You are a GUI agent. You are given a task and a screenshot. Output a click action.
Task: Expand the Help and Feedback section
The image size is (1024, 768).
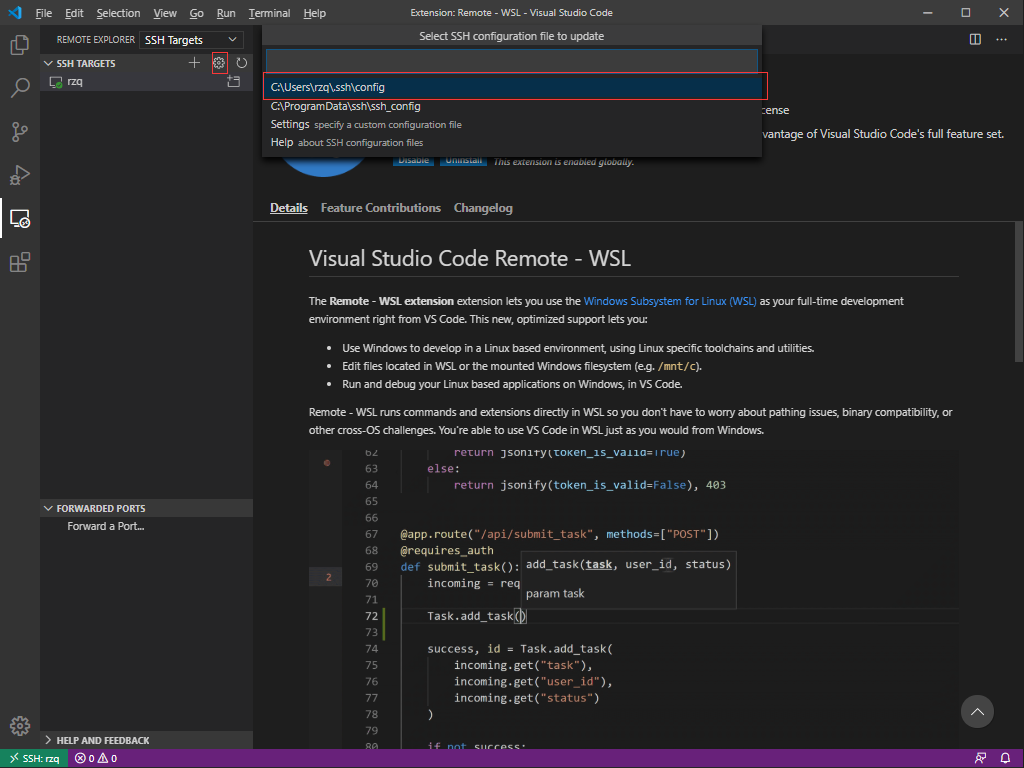(x=46, y=740)
